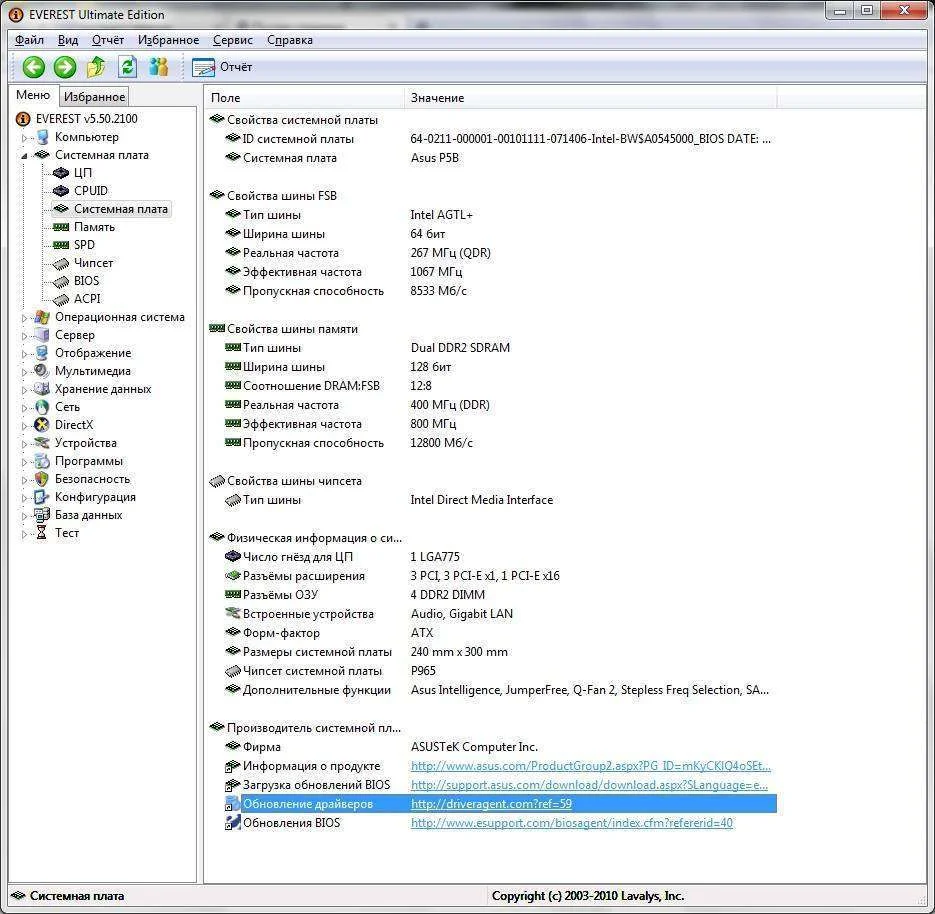Switch to the Меню tab
This screenshot has width=935, height=914.
[33, 95]
